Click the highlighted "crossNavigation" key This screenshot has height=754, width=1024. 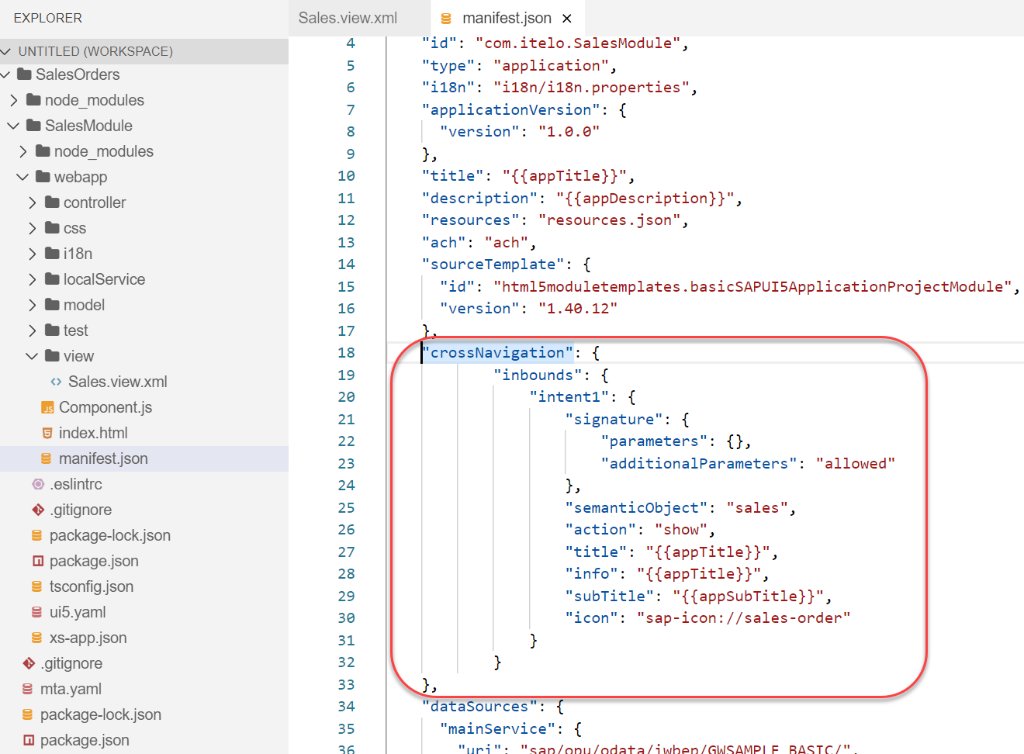(x=498, y=353)
